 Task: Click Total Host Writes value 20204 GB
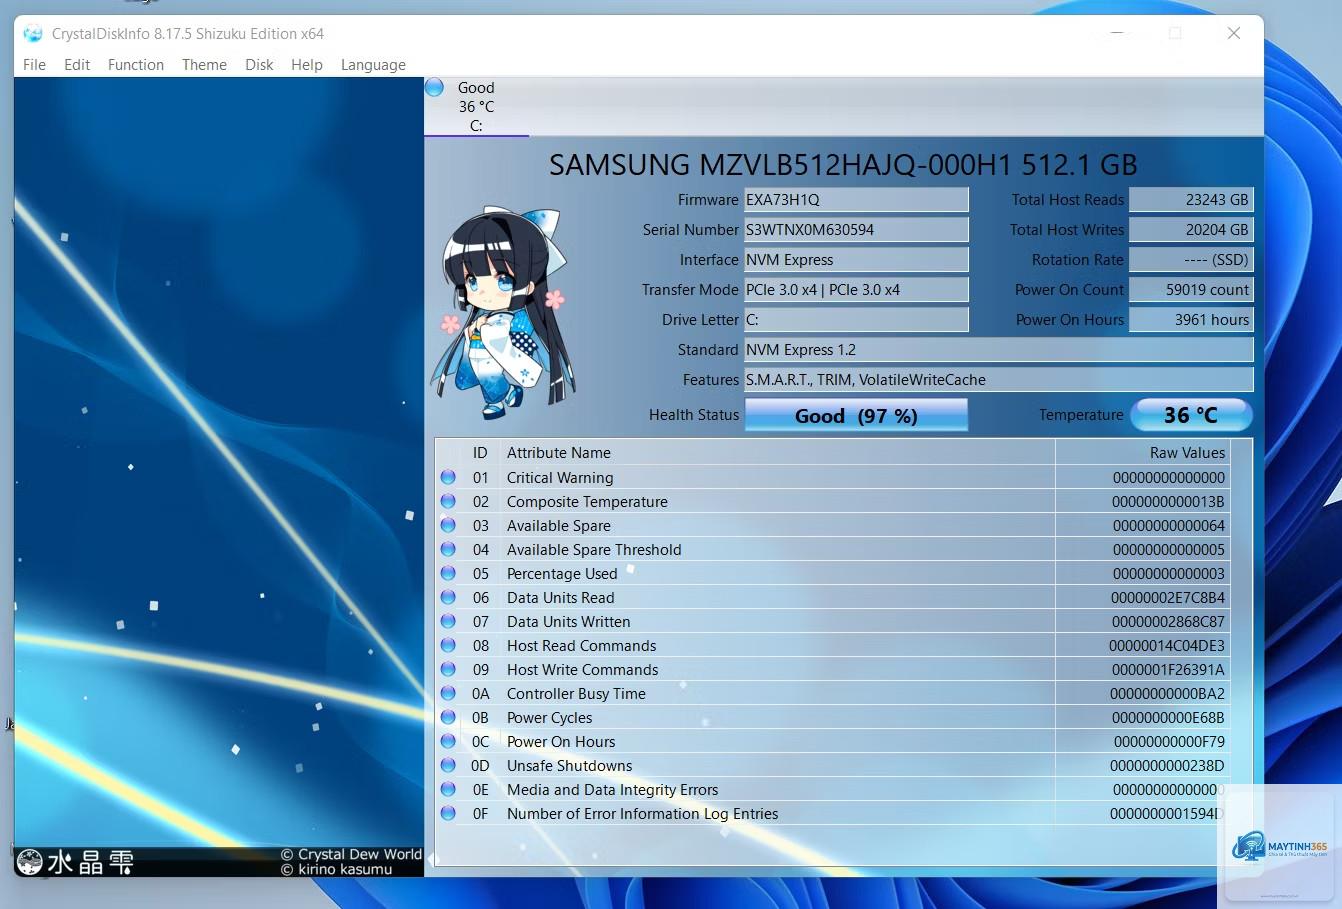[1191, 230]
